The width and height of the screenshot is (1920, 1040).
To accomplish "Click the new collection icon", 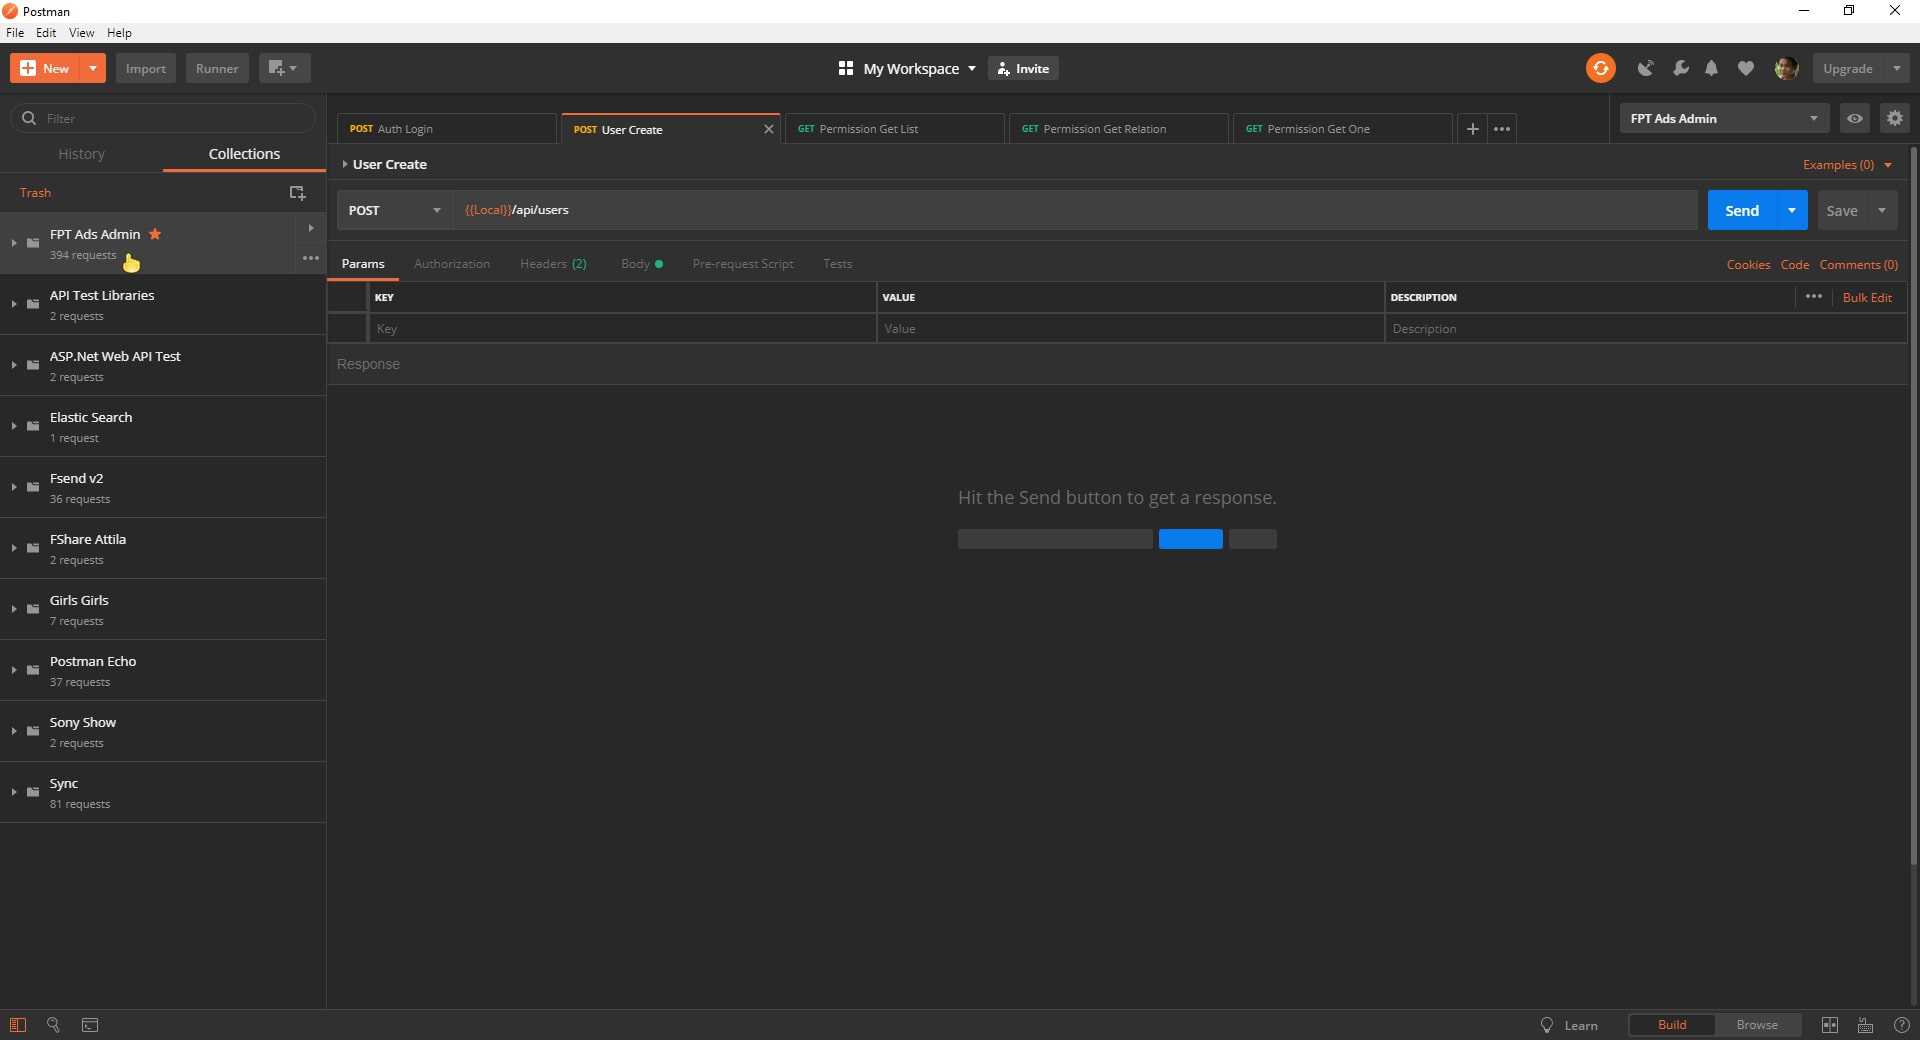I will [x=297, y=193].
